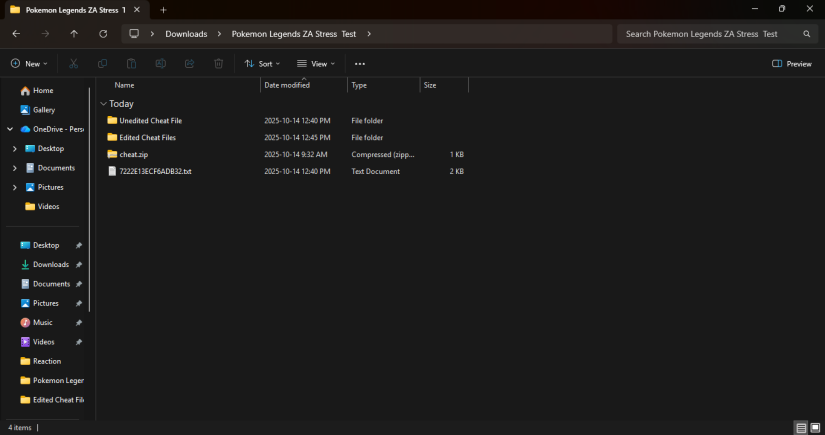Collapse the OneDrive tree node
This screenshot has width=825, height=435.
click(10, 129)
